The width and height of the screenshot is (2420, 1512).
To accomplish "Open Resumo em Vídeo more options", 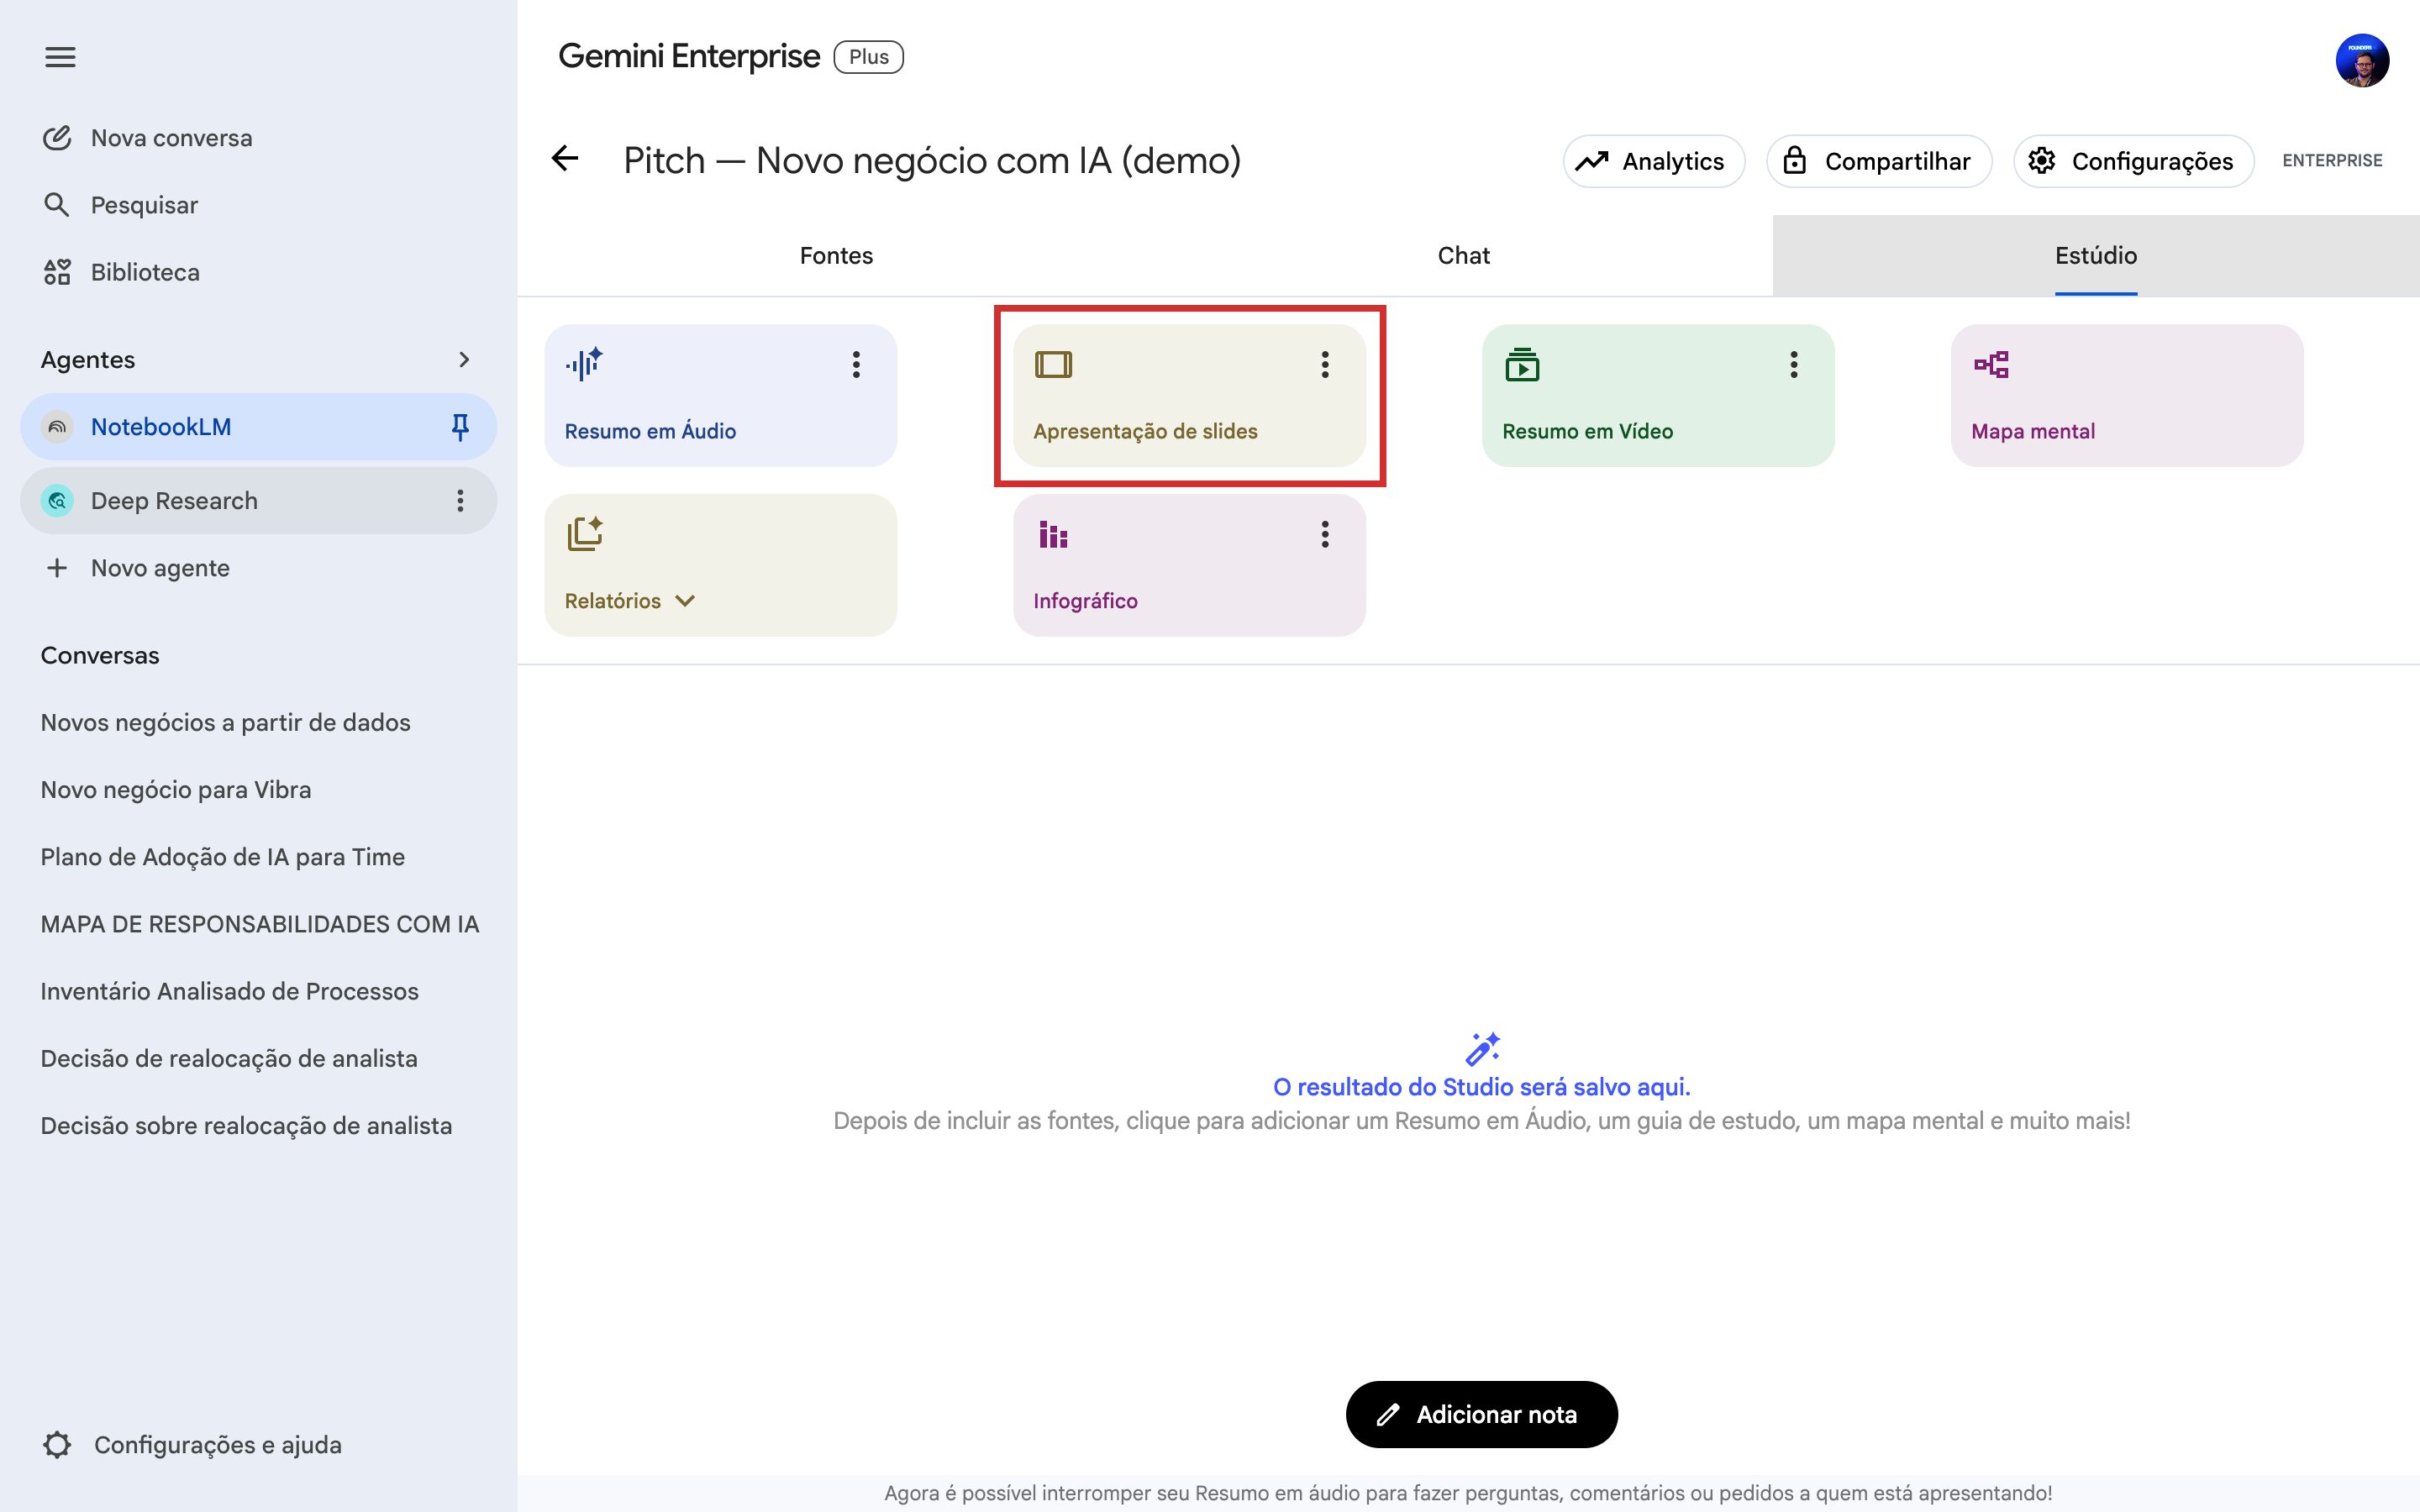I will (1794, 365).
